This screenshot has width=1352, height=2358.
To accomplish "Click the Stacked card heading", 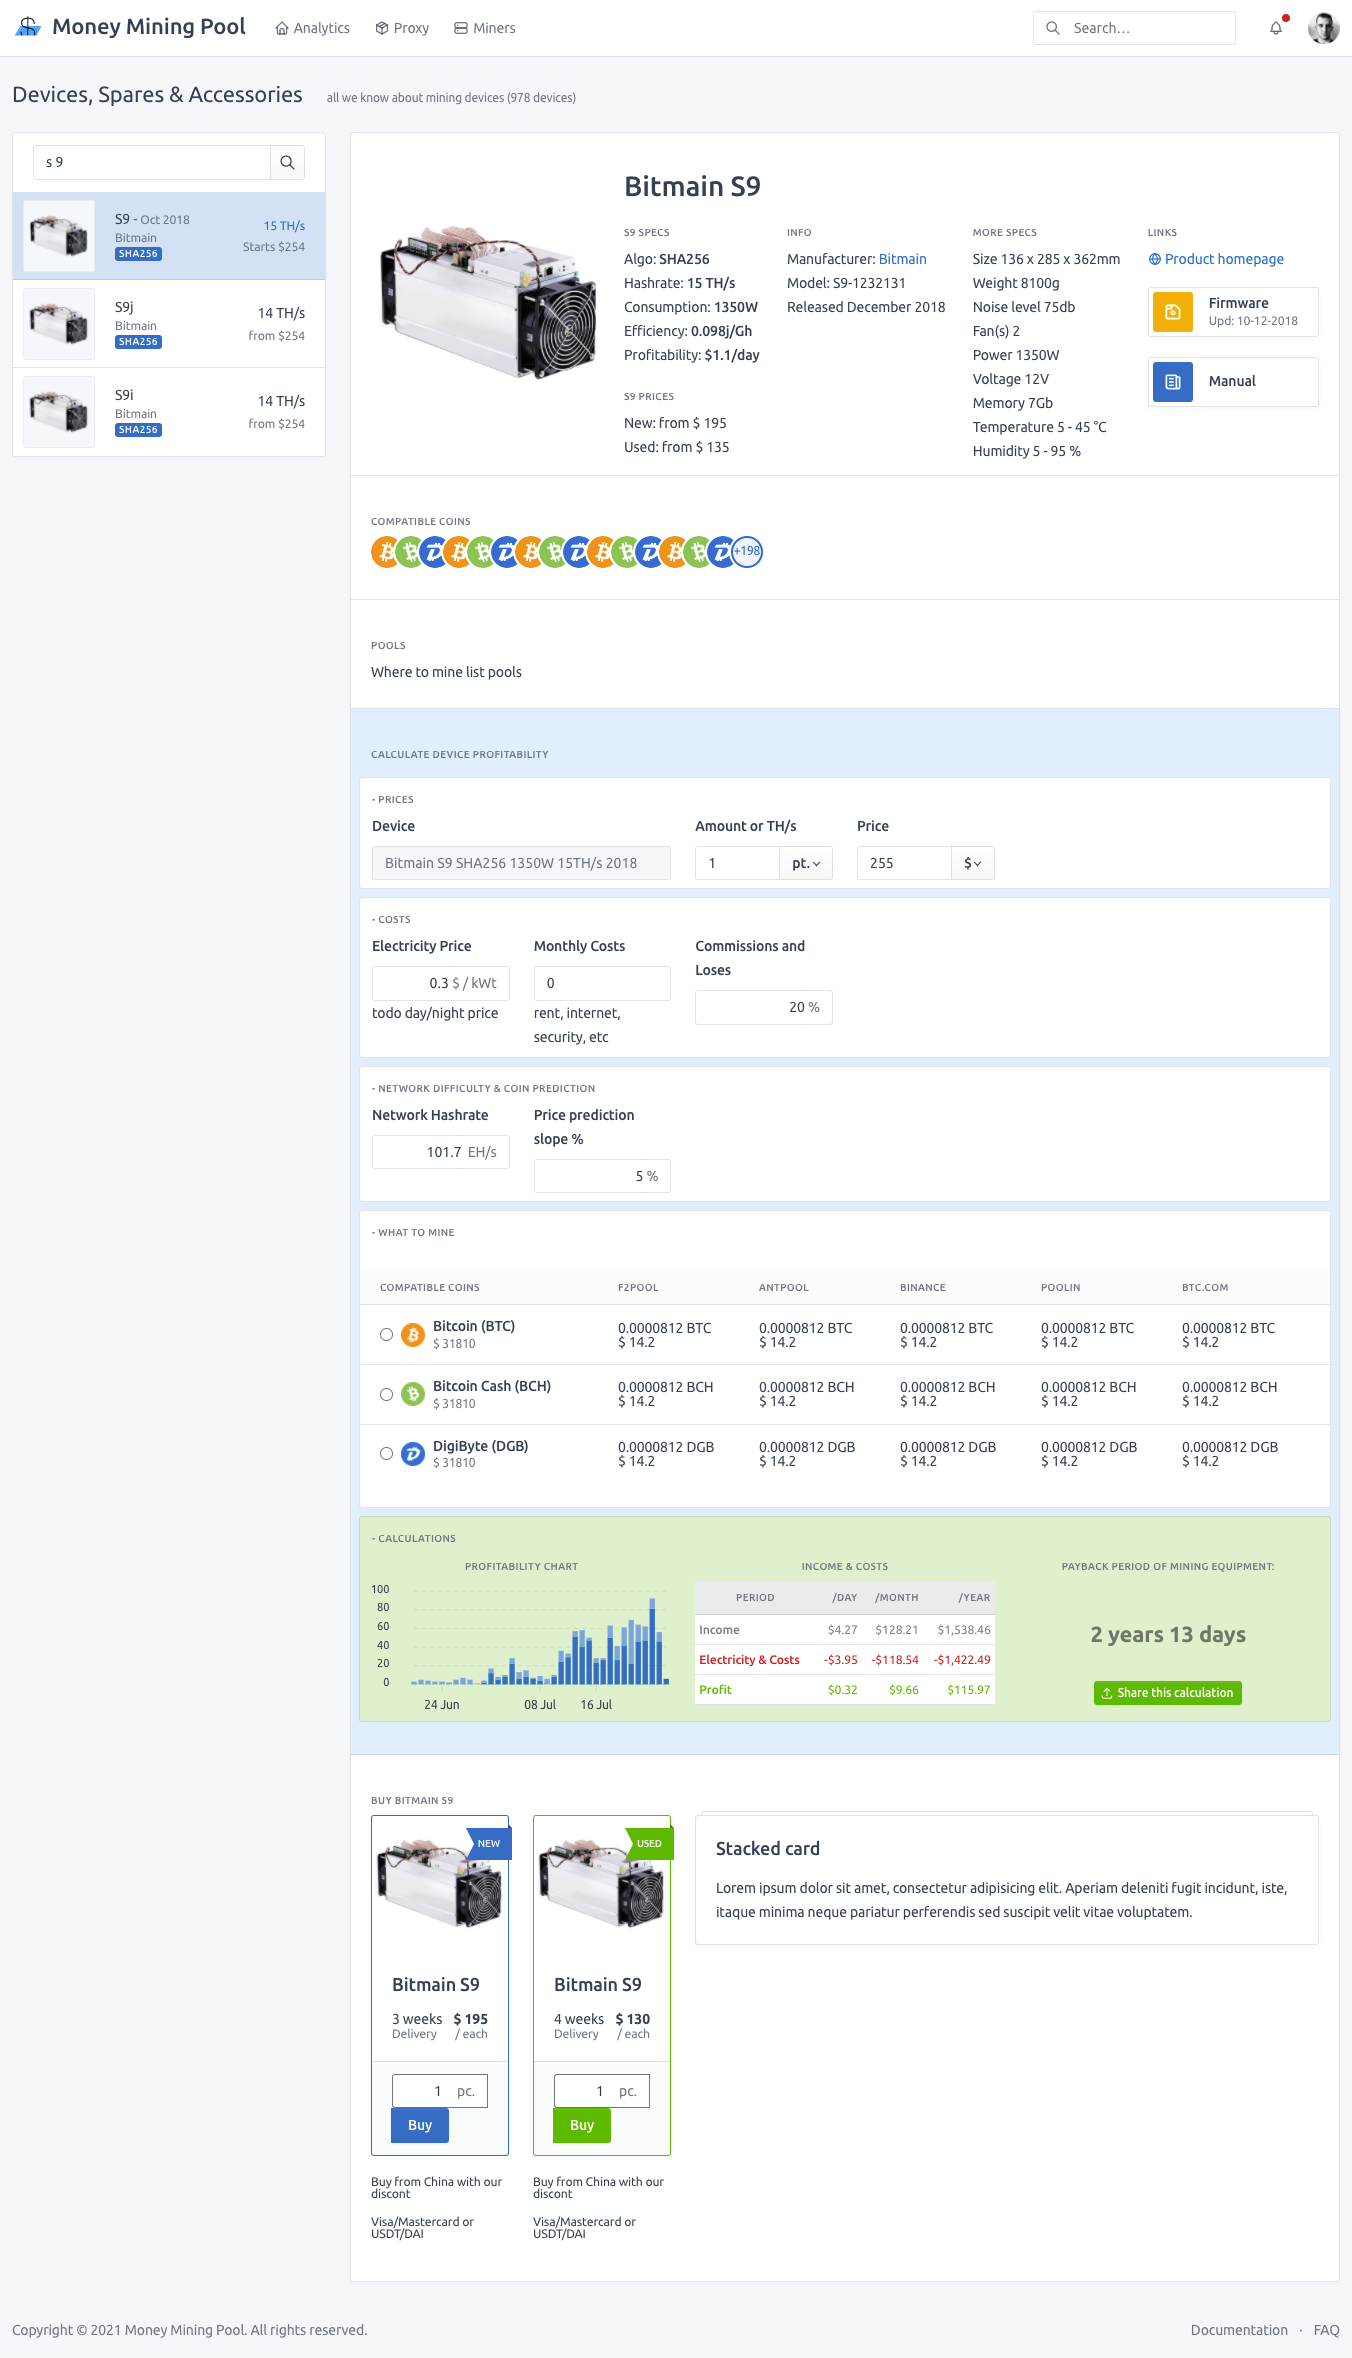I will coord(768,1849).
